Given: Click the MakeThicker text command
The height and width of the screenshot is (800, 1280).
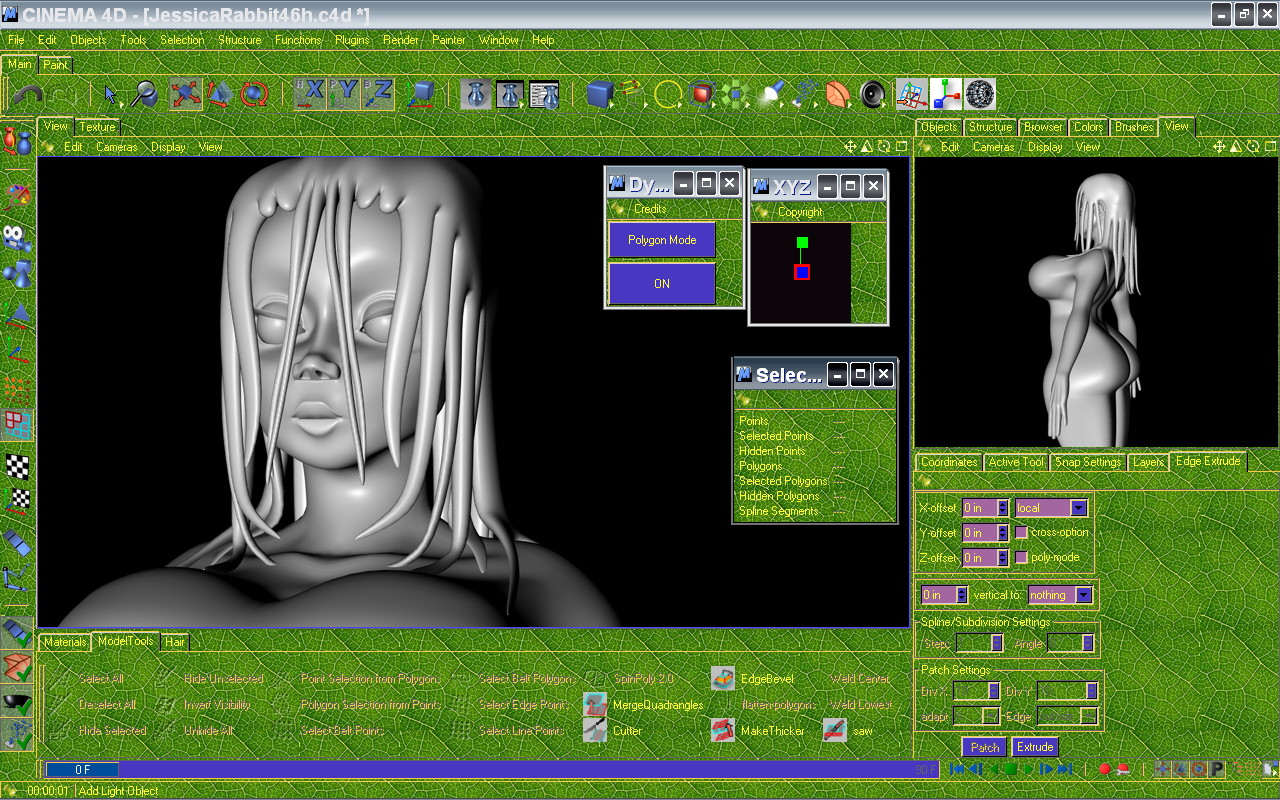Looking at the screenshot, I should click(772, 731).
